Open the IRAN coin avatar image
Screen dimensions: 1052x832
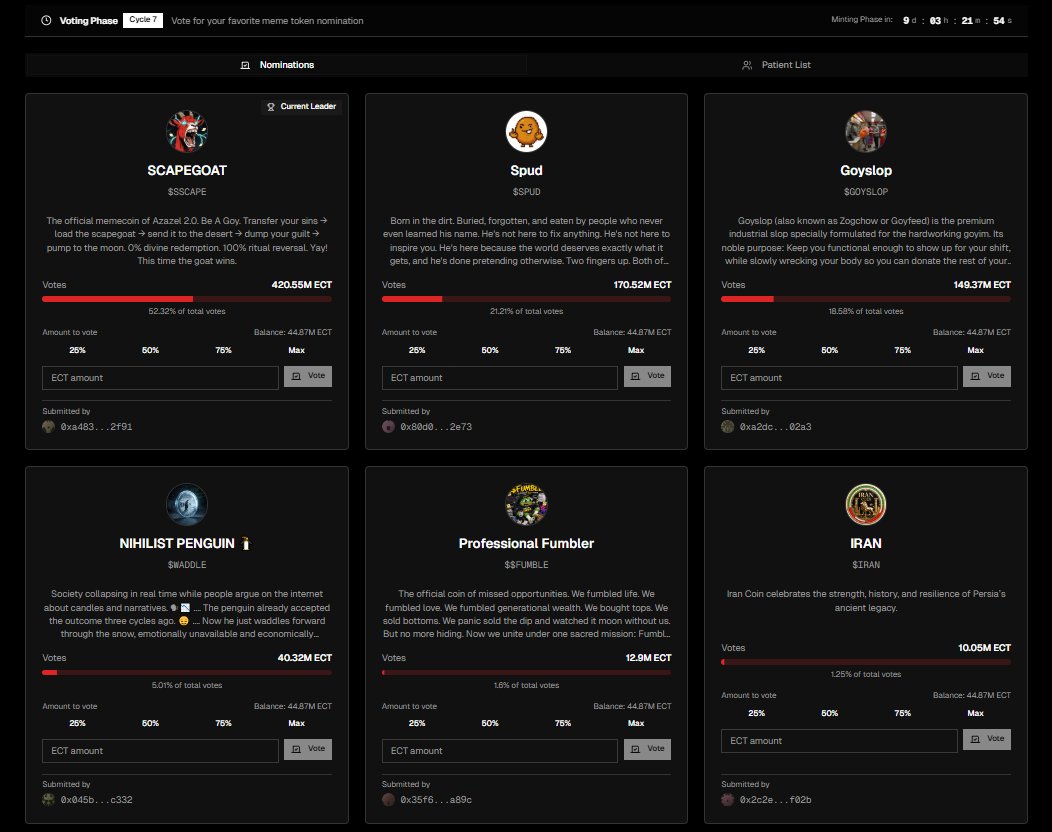coord(865,505)
